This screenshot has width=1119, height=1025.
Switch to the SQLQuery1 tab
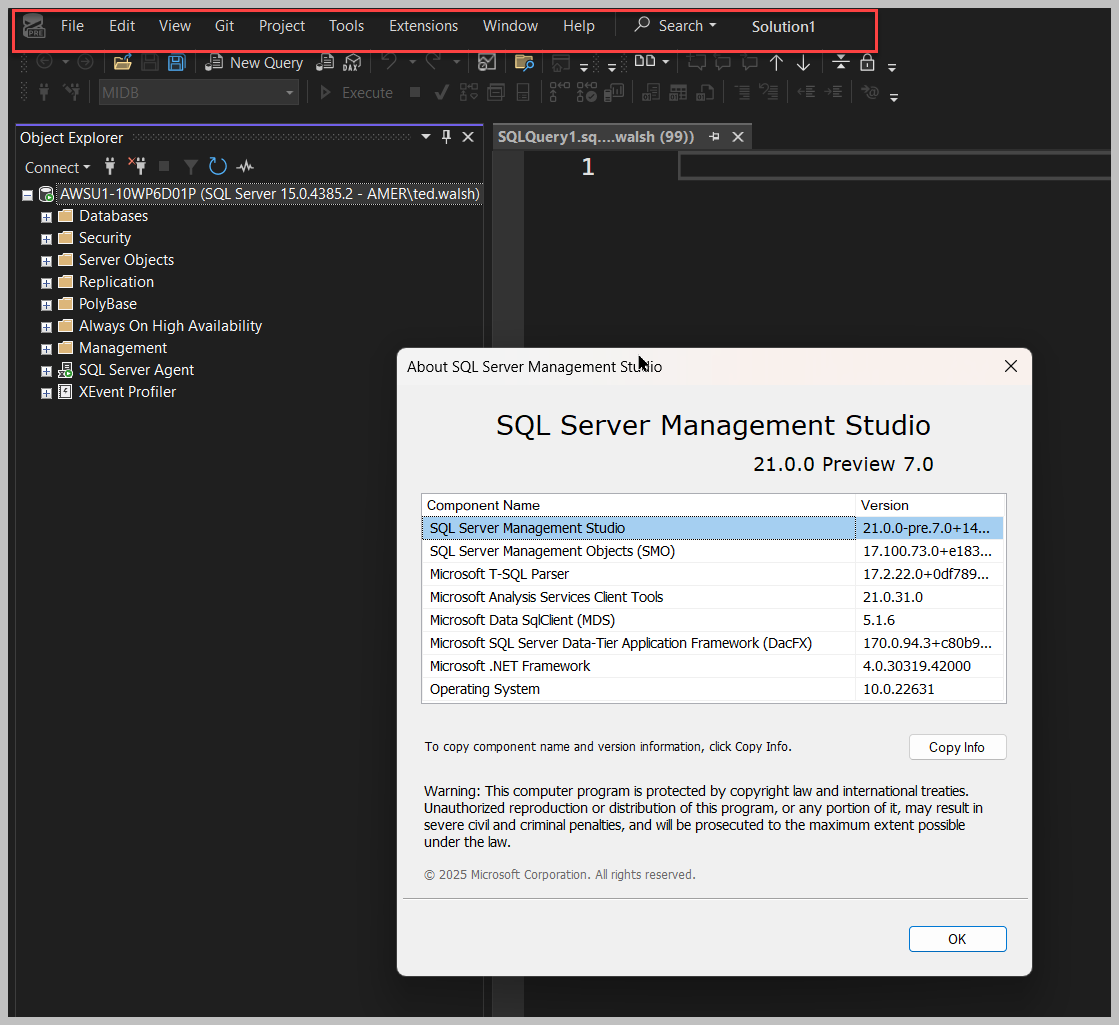click(x=596, y=137)
